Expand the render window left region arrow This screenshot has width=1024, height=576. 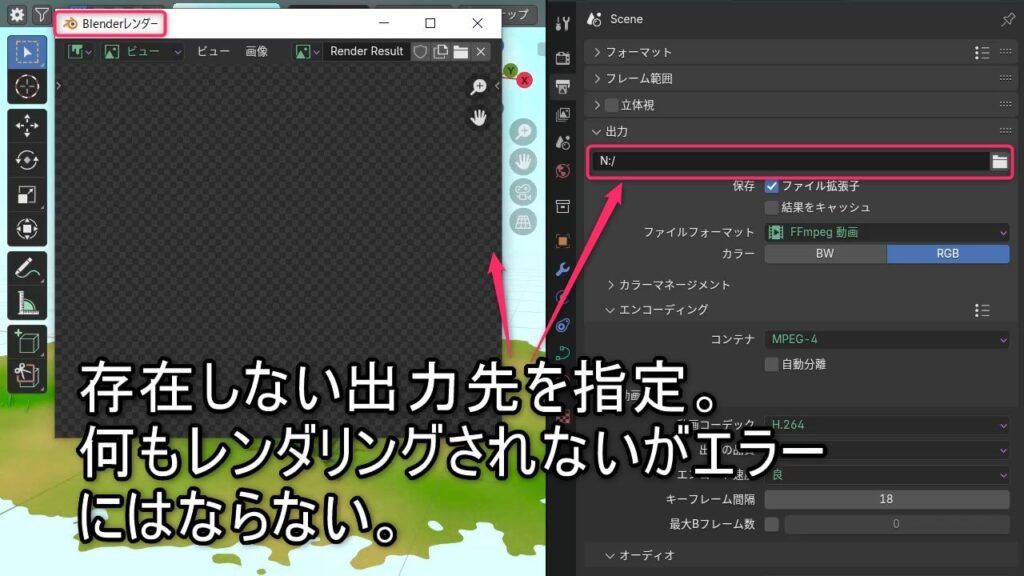tap(59, 86)
